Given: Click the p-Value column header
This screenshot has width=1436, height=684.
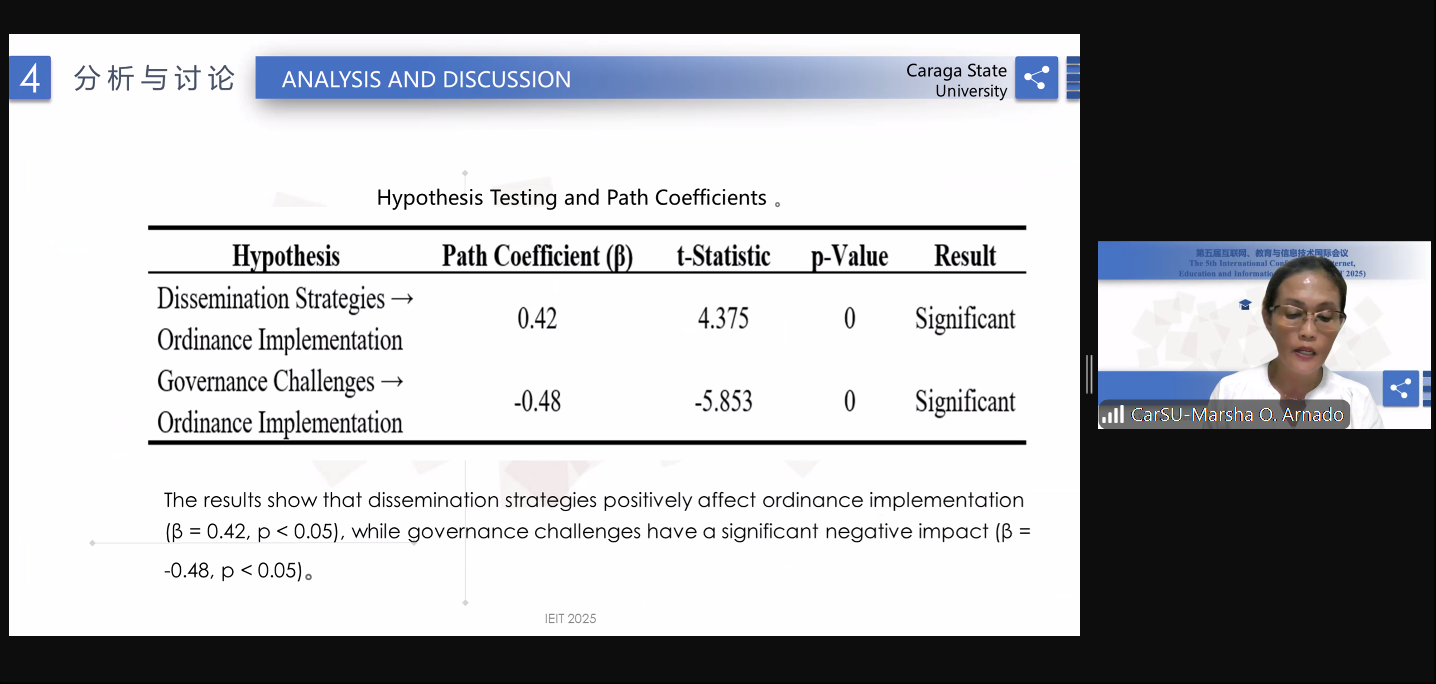Looking at the screenshot, I should tap(849, 256).
